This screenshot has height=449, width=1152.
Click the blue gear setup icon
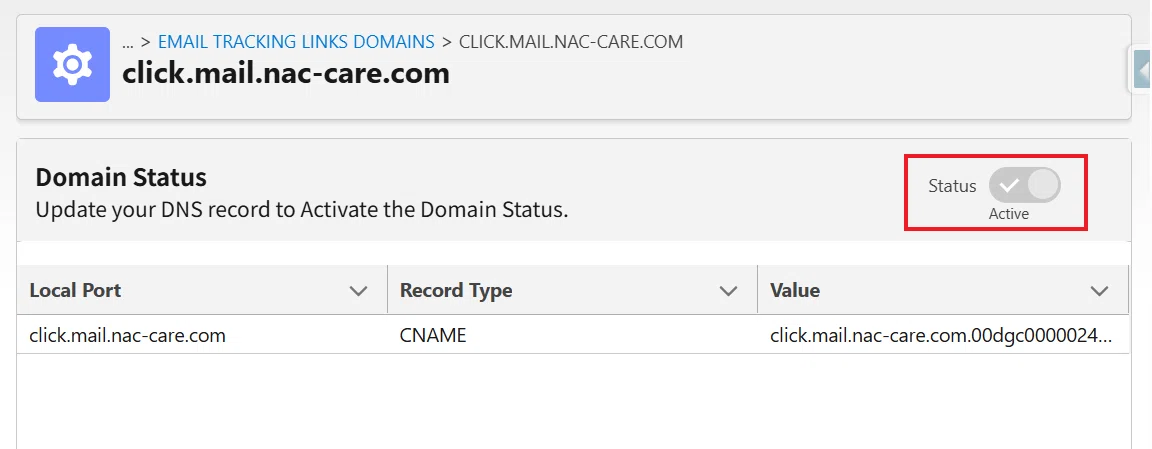72,65
